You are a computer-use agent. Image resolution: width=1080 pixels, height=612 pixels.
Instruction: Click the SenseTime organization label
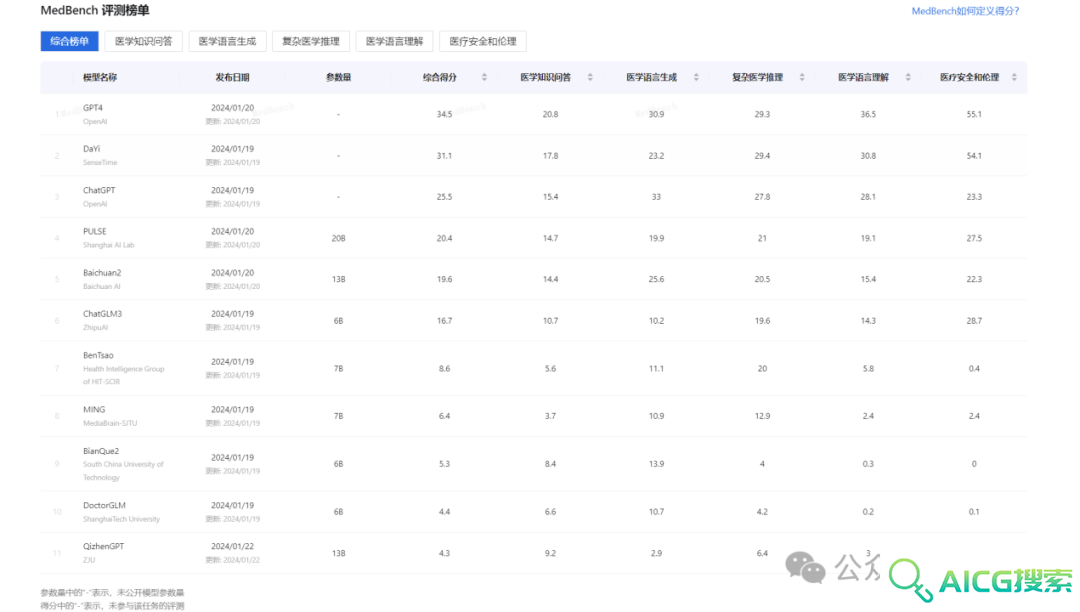[101, 162]
